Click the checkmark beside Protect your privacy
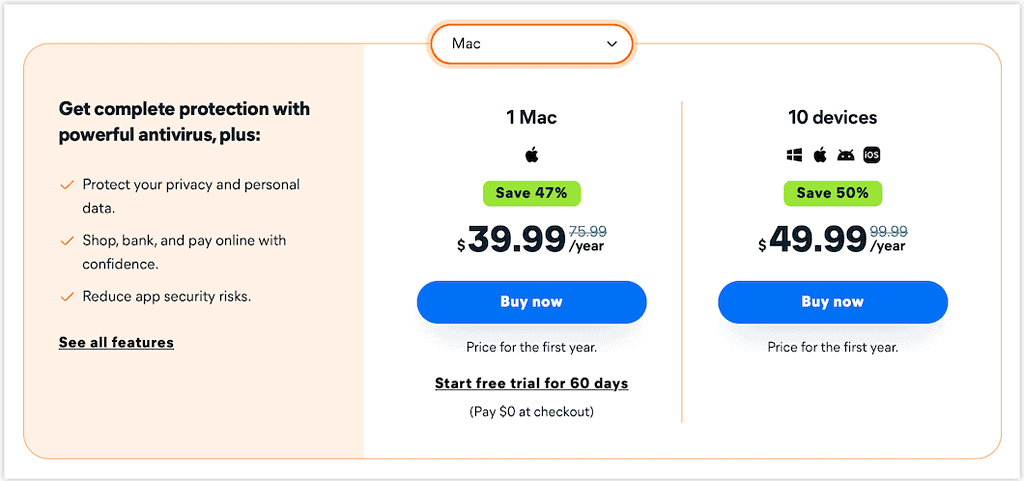Screen dimensions: 1024x481 [x=66, y=185]
